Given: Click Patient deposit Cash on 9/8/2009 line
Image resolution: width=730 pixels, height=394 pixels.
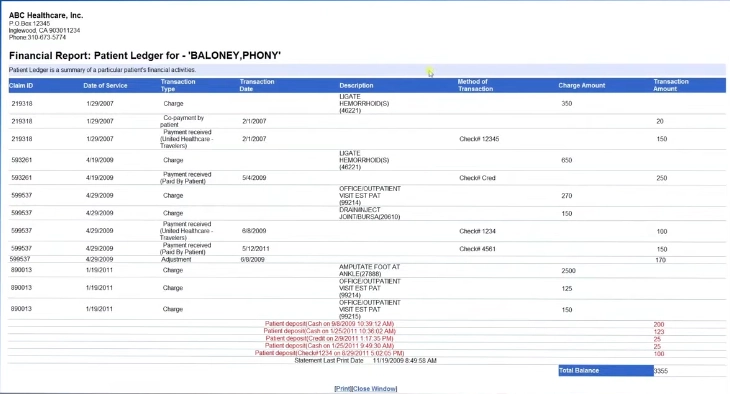Looking at the screenshot, I should tap(329, 324).
